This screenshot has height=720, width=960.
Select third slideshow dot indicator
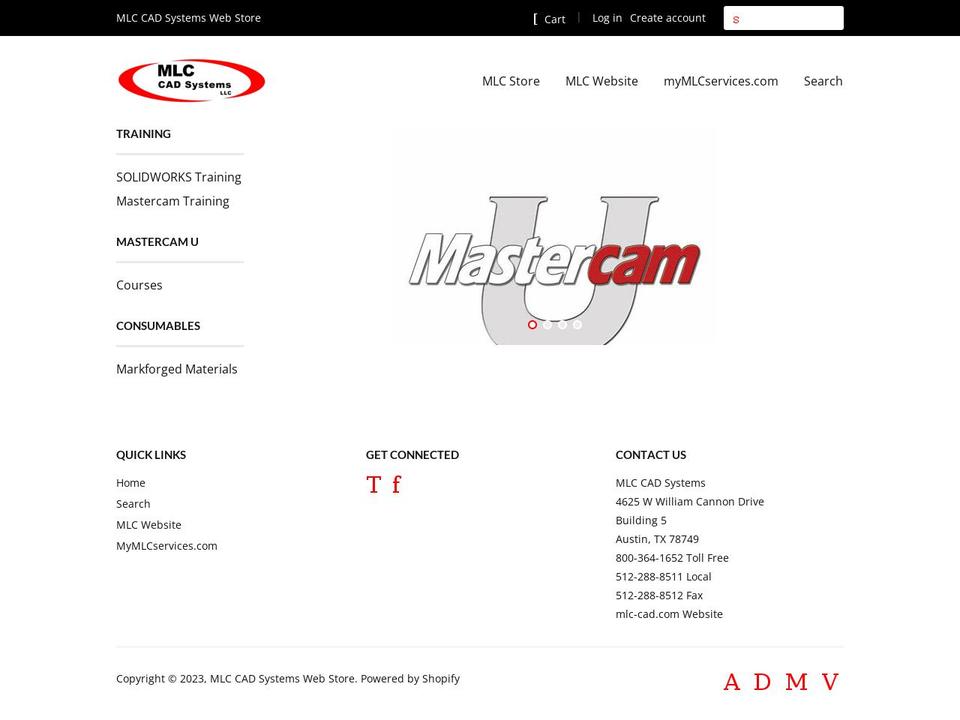tap(562, 324)
